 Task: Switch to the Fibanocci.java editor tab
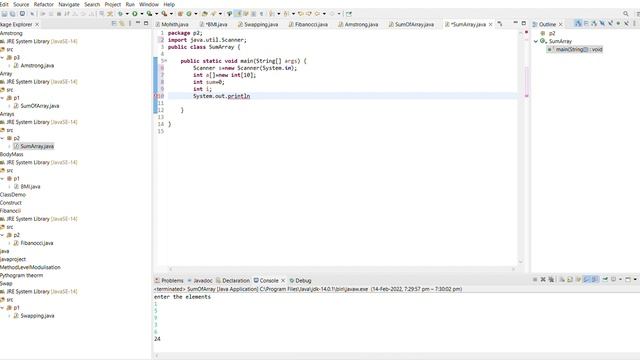(308, 24)
